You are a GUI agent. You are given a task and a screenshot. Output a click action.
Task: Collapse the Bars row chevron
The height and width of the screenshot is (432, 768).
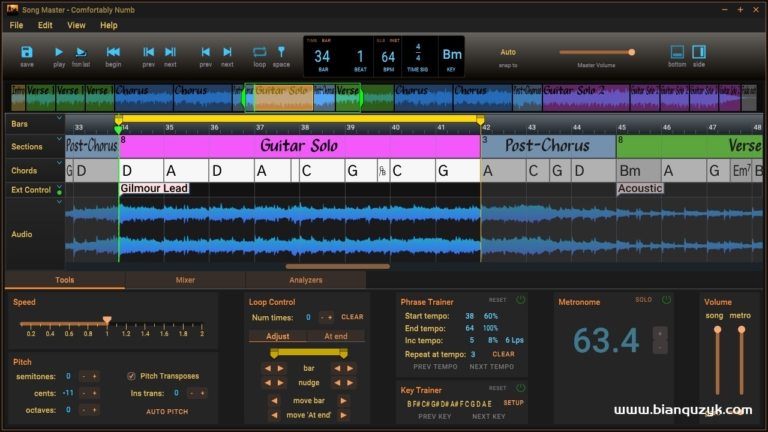point(59,118)
